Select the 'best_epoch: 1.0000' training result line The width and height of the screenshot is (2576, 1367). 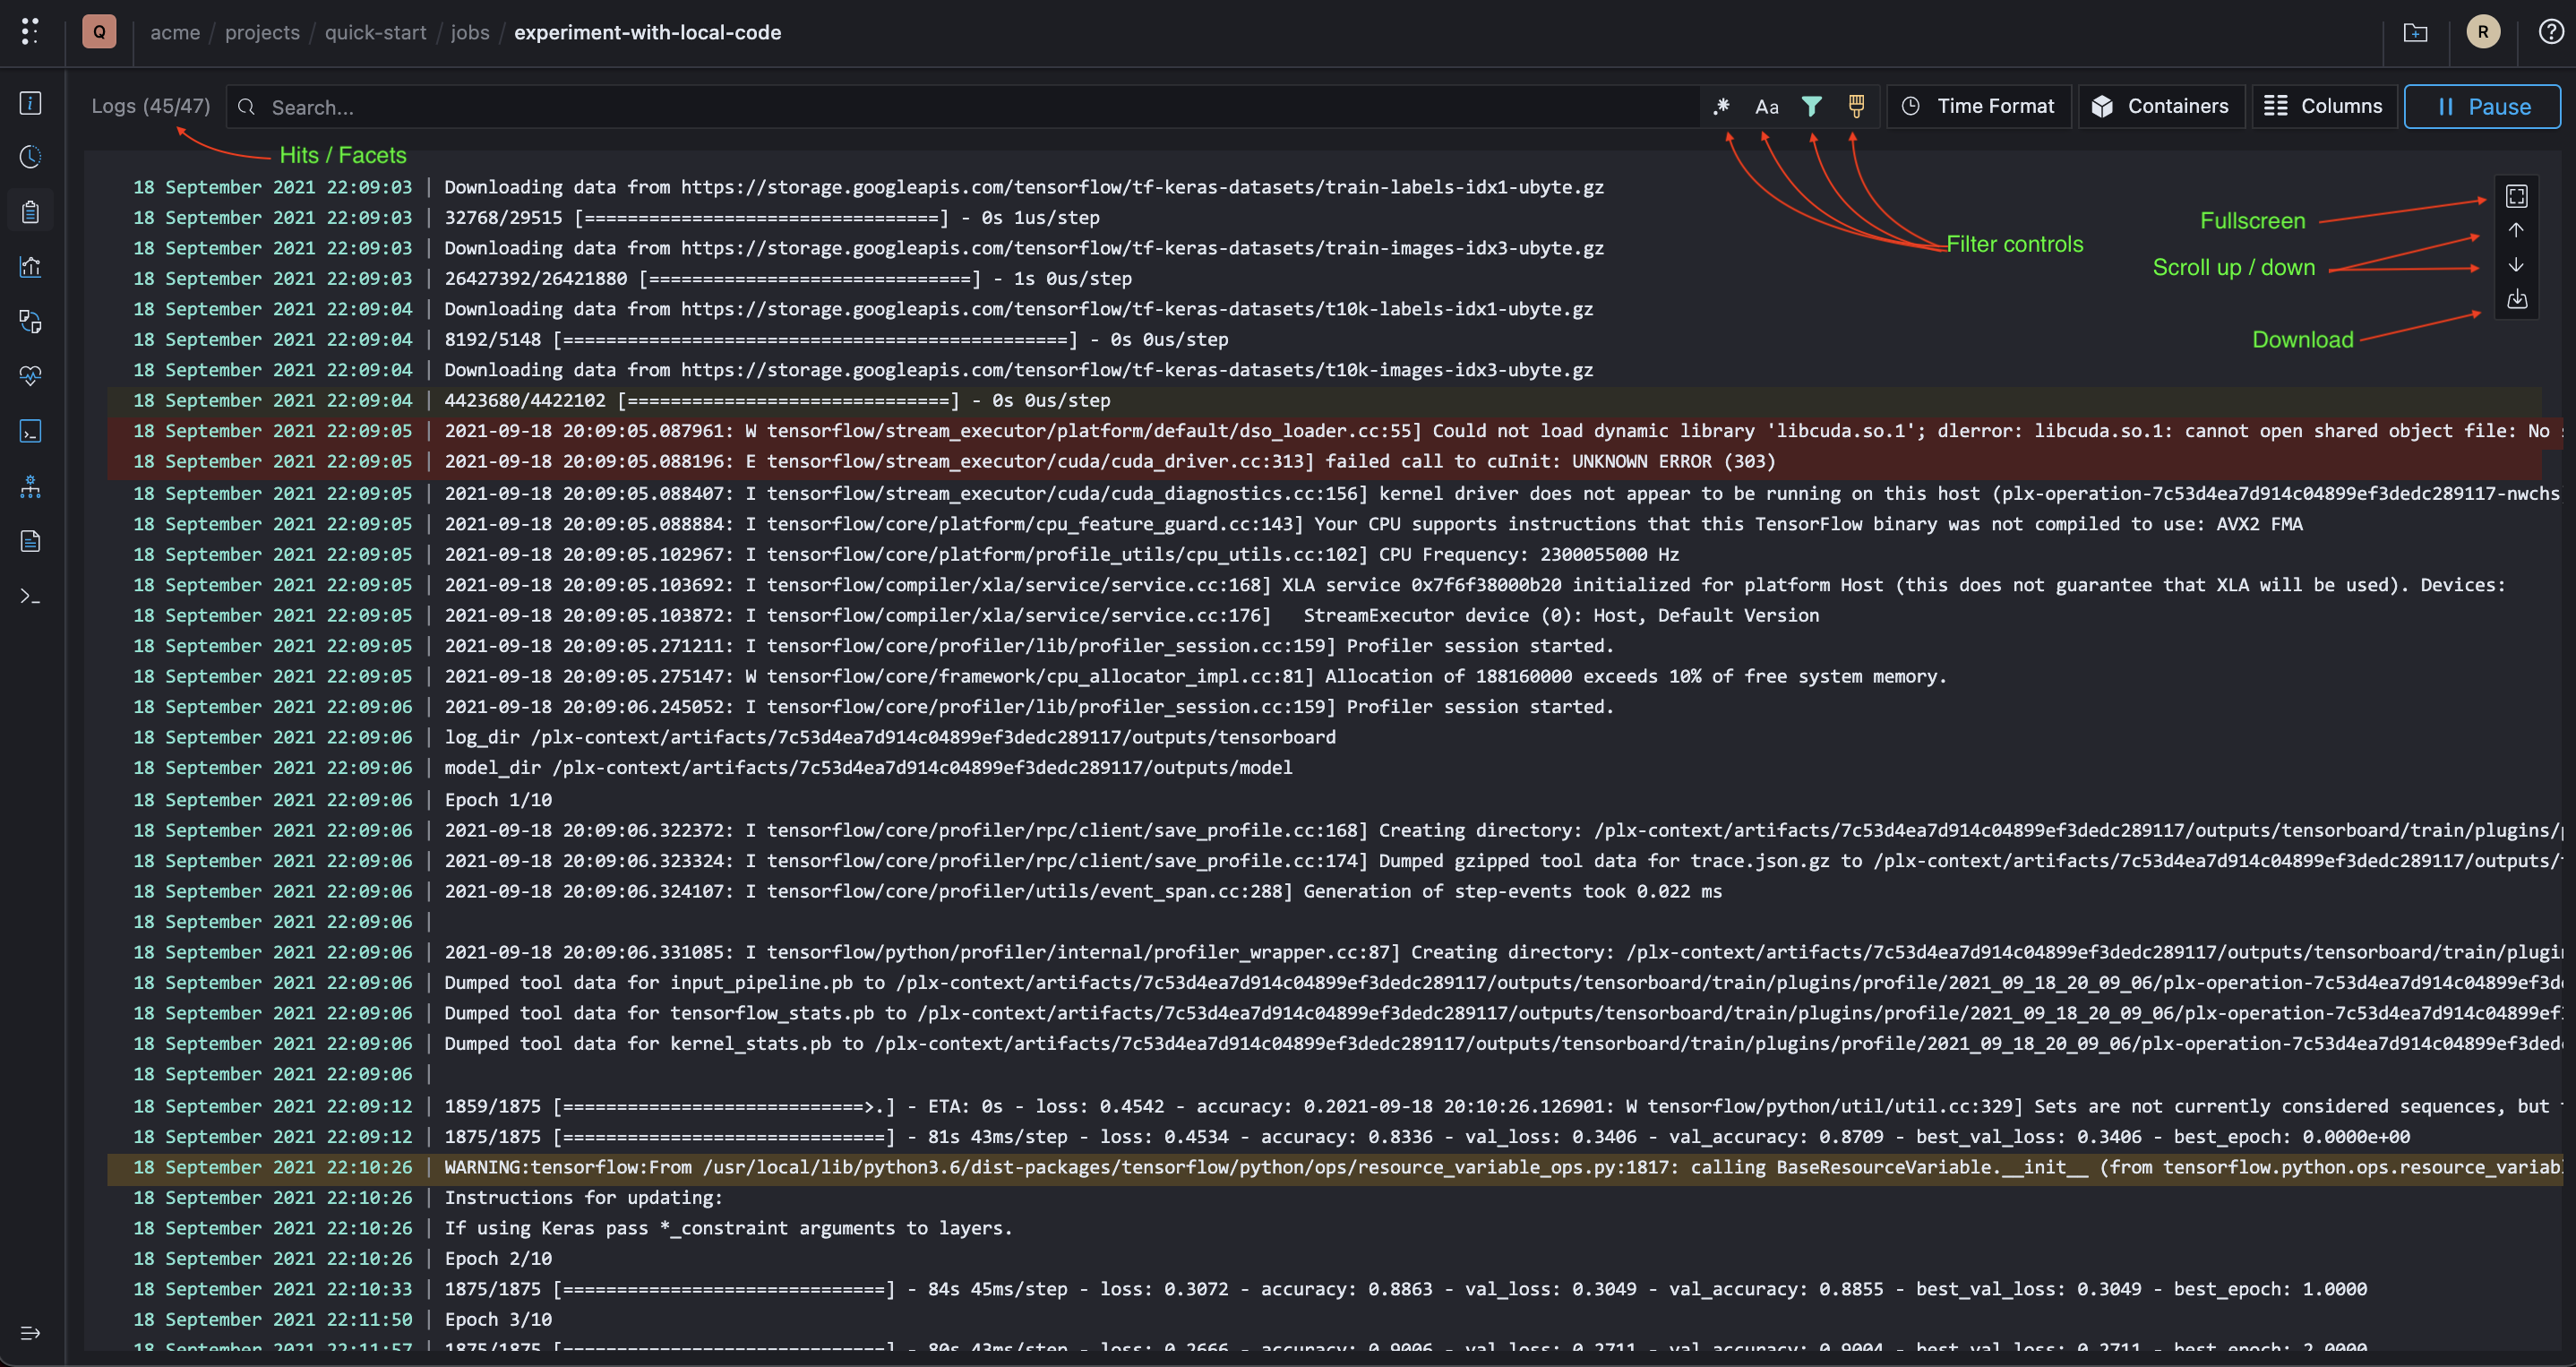click(1325, 1289)
